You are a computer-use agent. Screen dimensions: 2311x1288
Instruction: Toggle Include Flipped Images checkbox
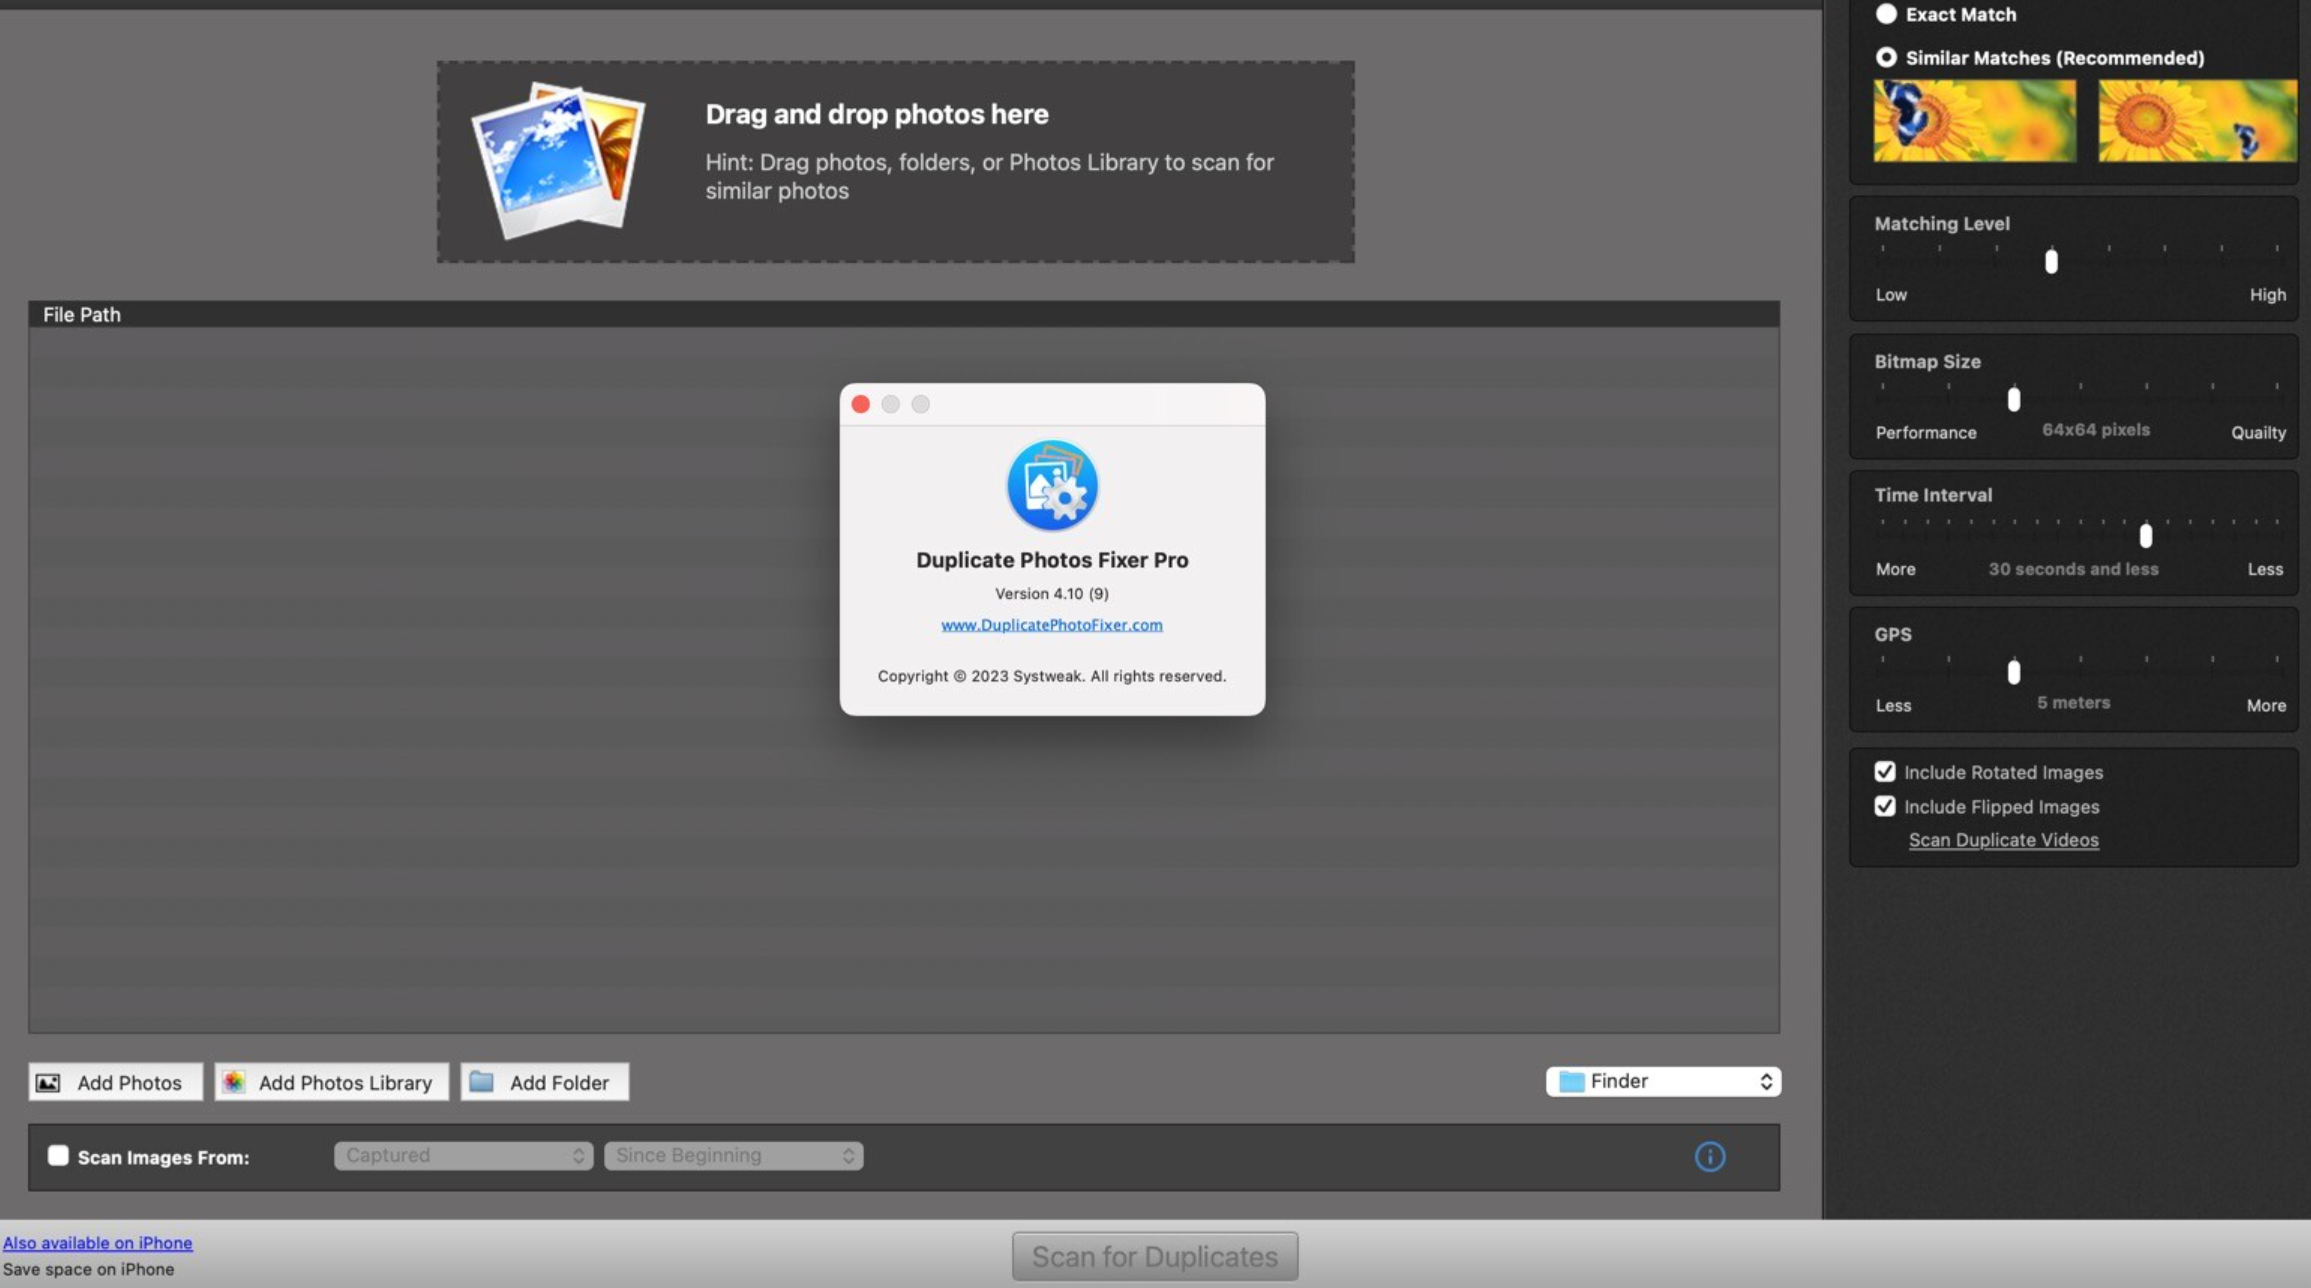[1884, 806]
